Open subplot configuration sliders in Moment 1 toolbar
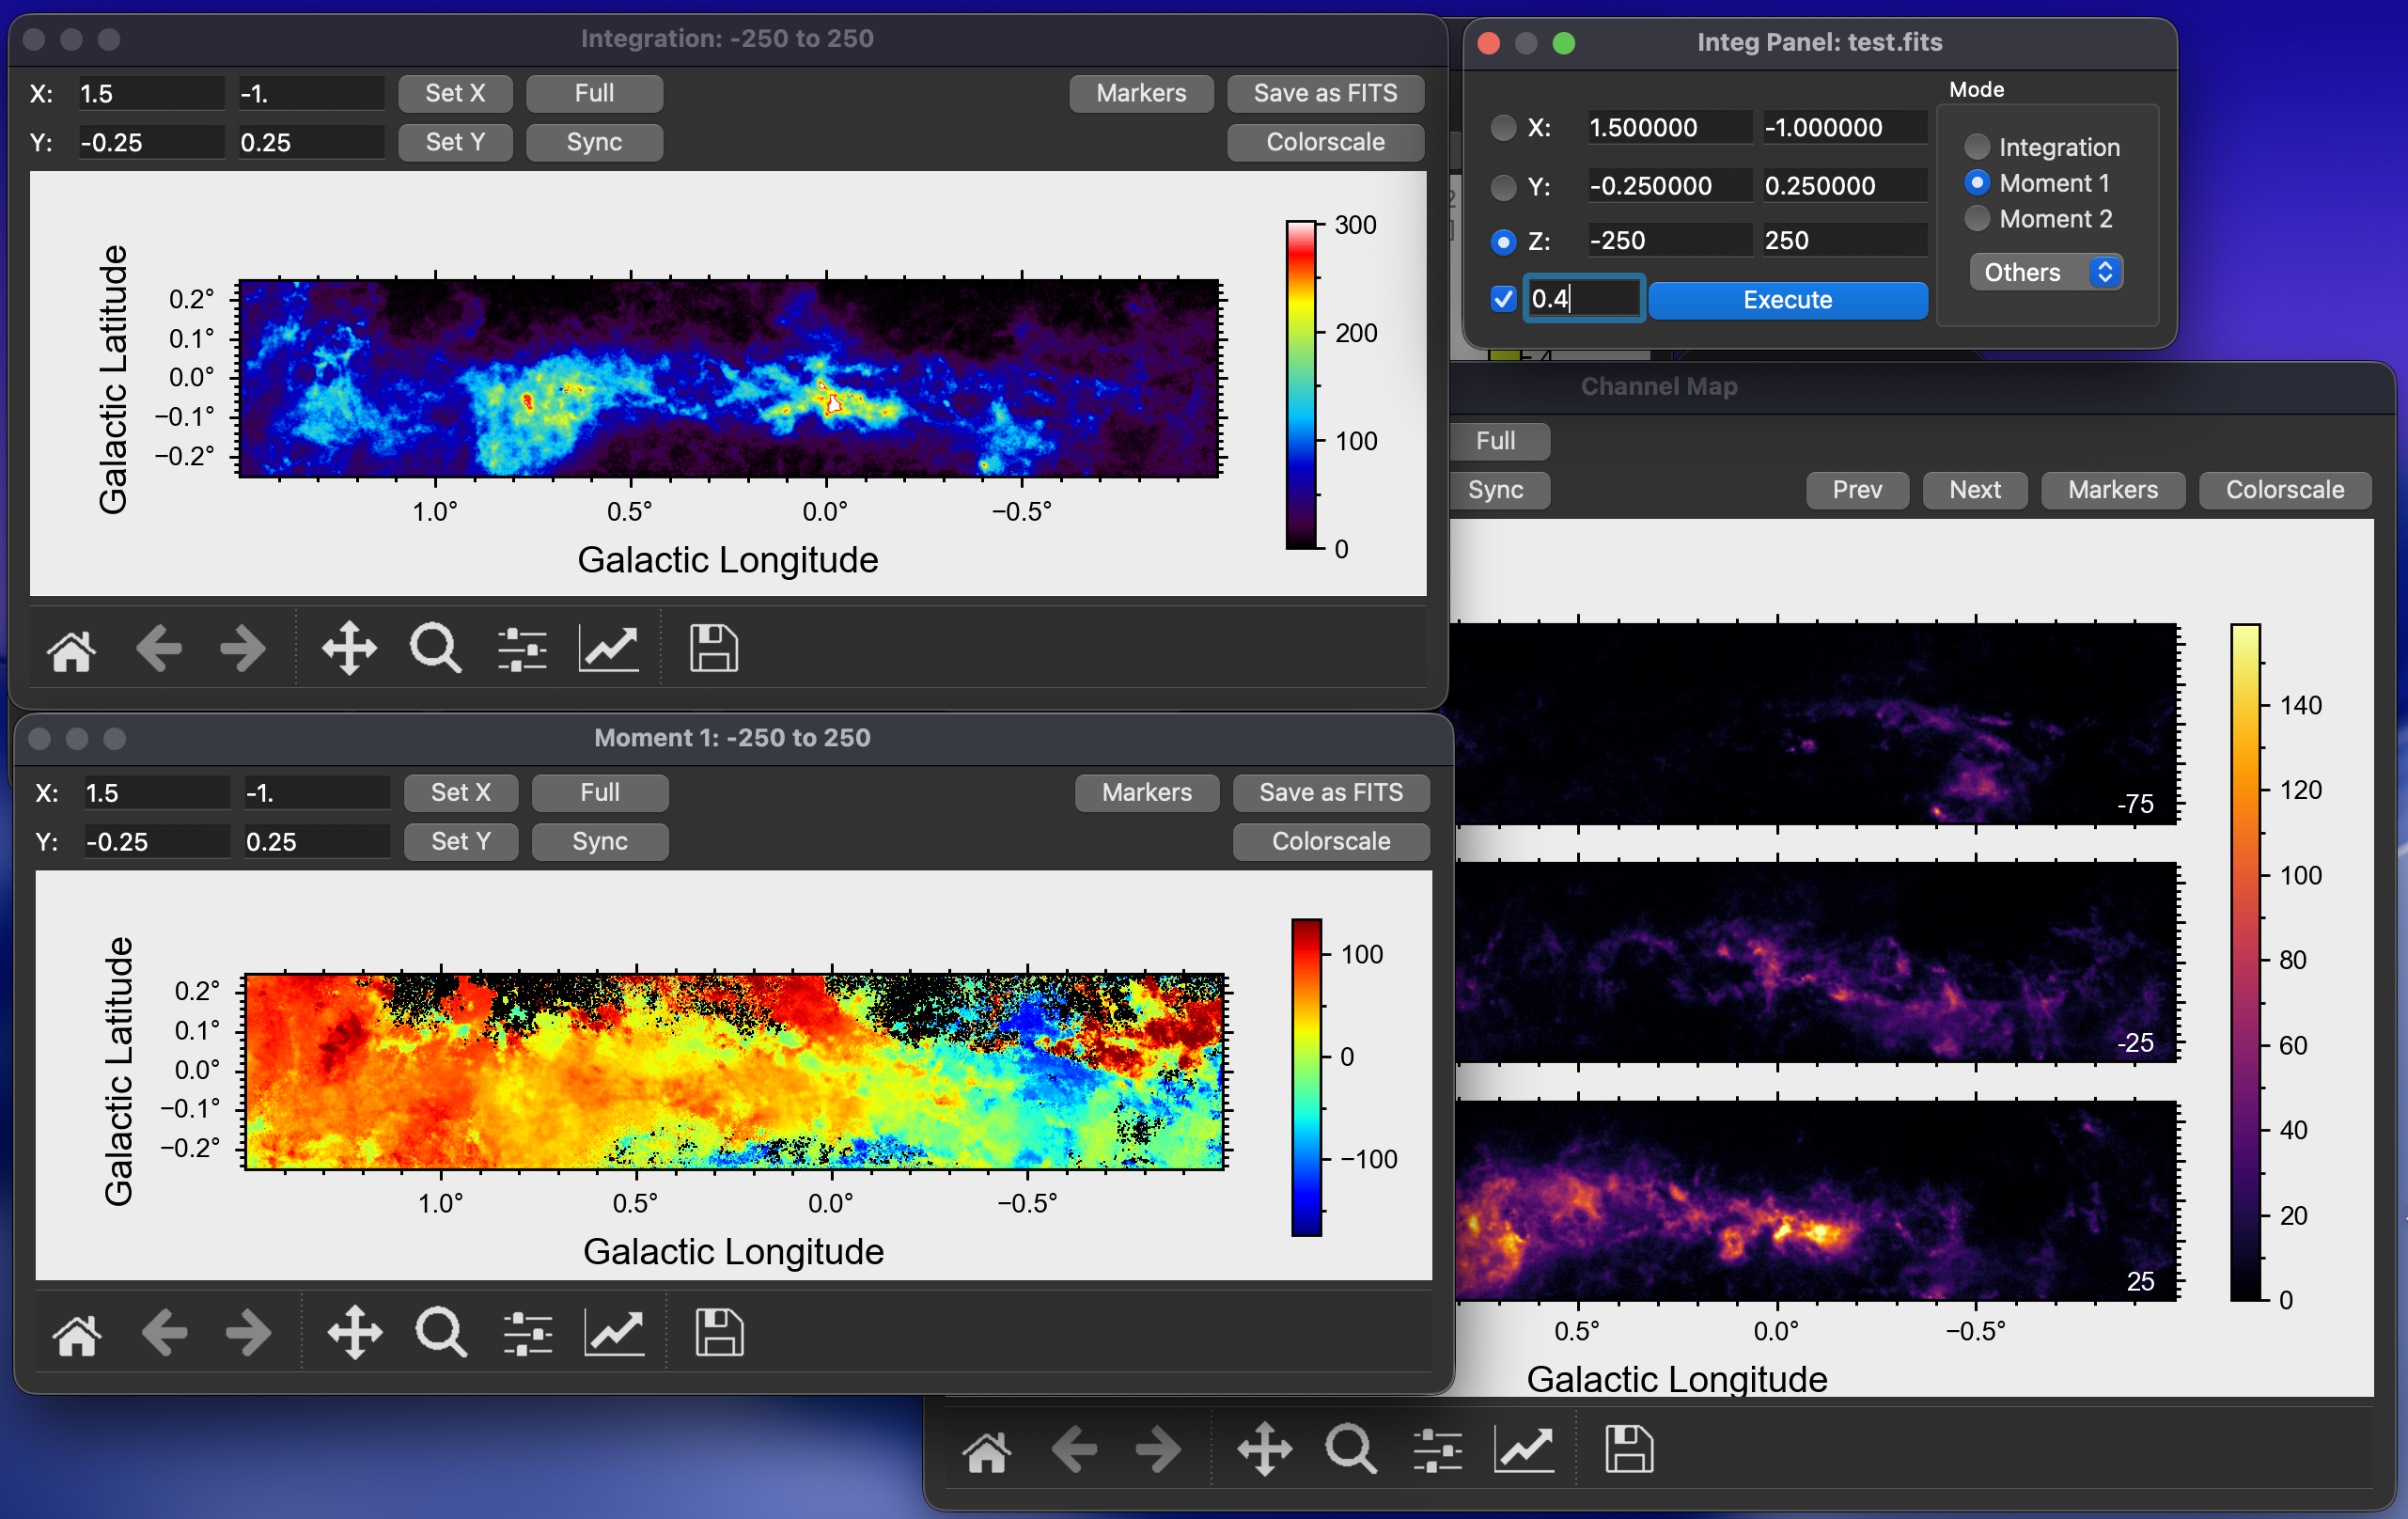The width and height of the screenshot is (2408, 1519). [527, 1332]
